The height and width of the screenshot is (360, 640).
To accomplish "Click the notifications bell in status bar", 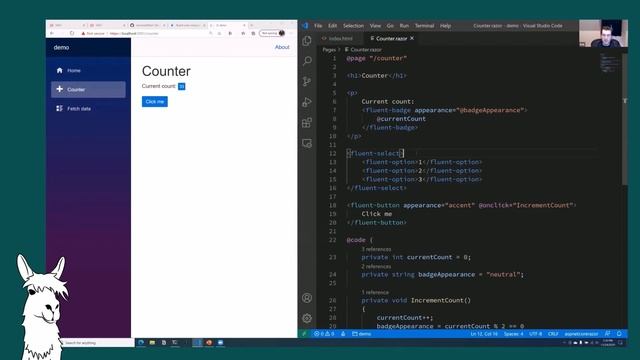I will click(x=619, y=334).
